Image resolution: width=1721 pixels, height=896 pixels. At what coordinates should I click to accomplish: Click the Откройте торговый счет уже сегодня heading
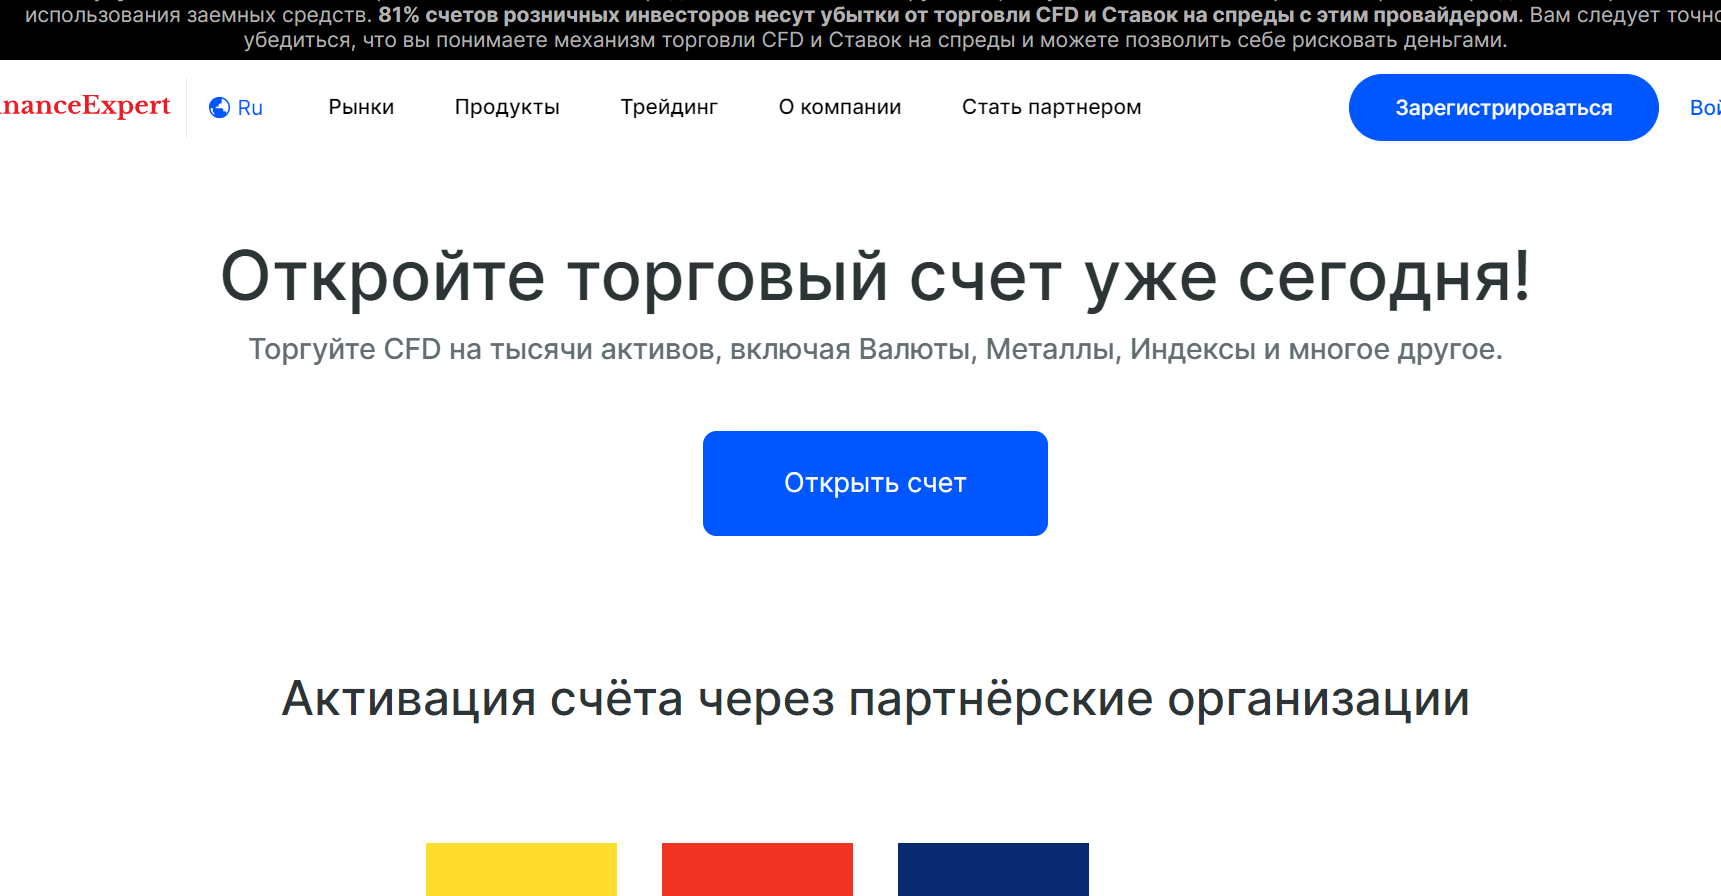click(x=875, y=277)
